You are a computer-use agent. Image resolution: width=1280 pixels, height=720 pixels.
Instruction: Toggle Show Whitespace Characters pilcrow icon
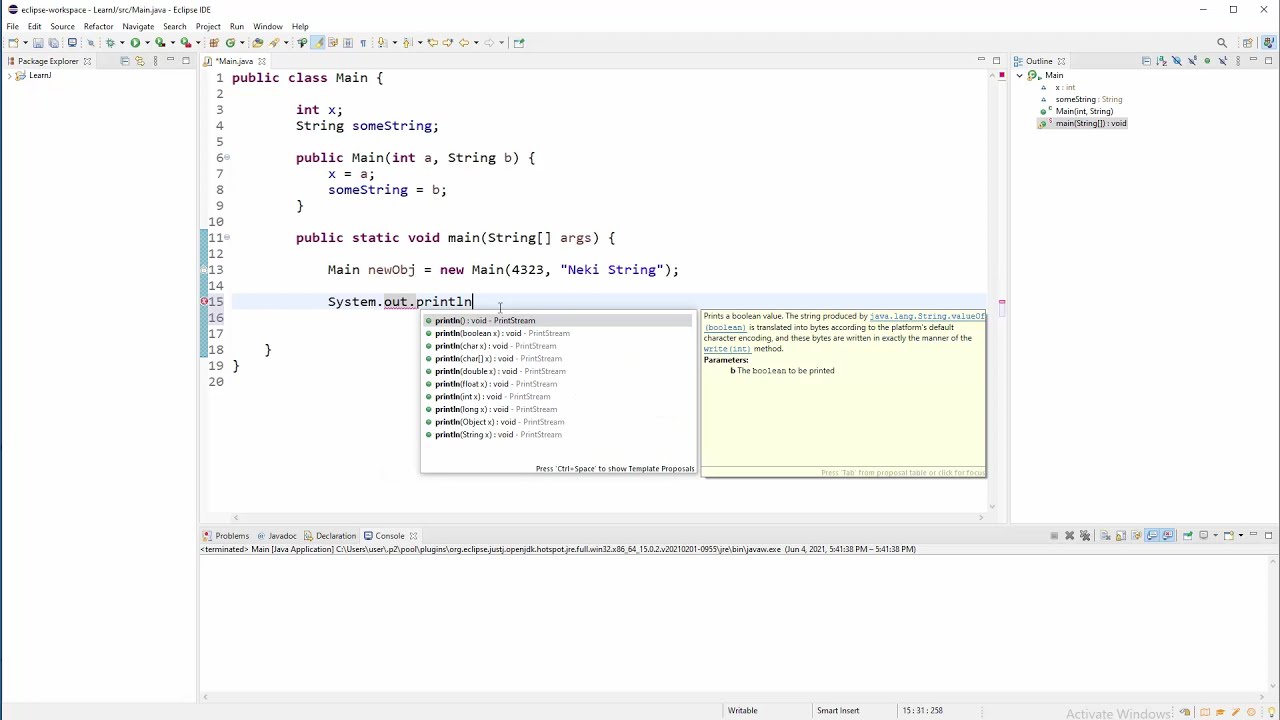(x=363, y=42)
